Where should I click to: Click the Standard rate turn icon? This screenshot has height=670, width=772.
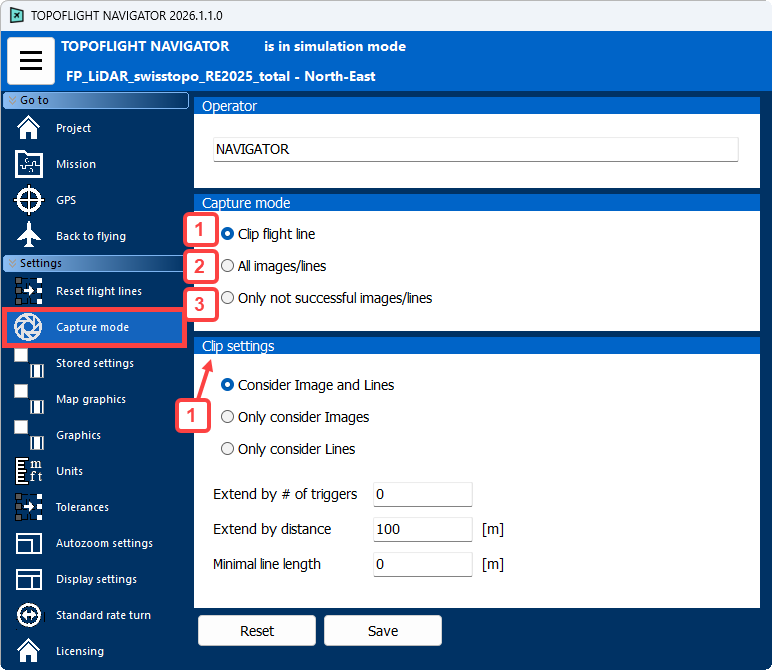tap(29, 615)
